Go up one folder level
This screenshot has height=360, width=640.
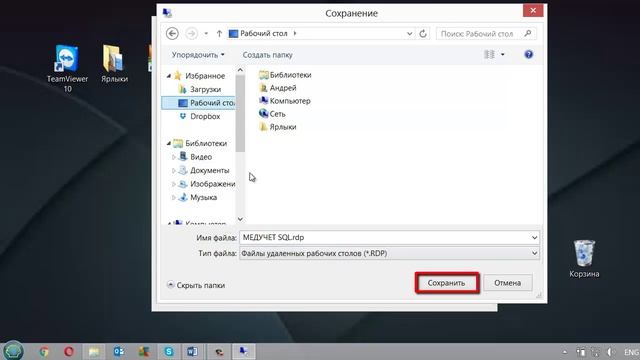[x=219, y=33]
